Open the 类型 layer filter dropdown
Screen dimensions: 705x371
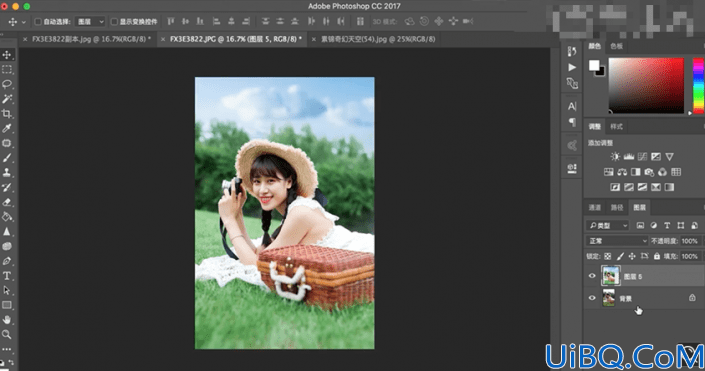(x=607, y=225)
